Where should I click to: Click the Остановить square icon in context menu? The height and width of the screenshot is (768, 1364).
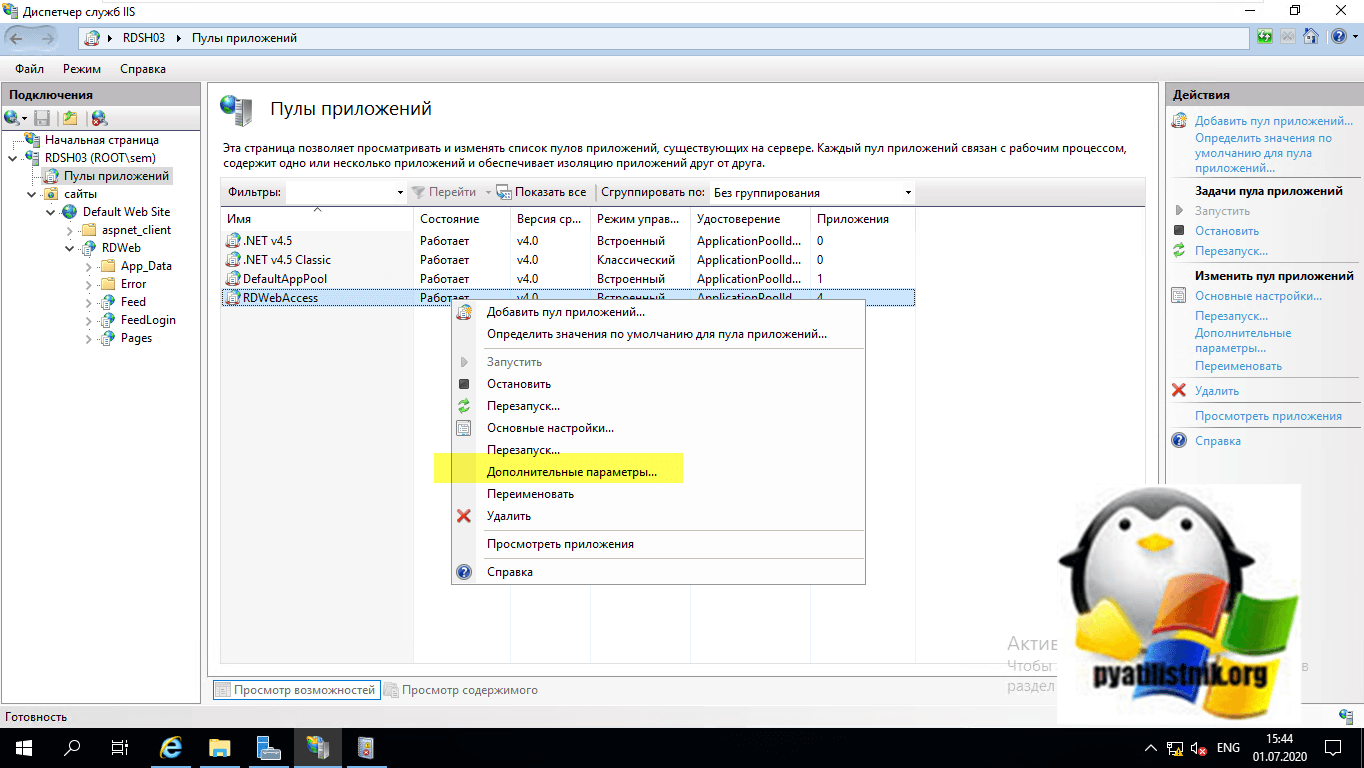click(464, 384)
